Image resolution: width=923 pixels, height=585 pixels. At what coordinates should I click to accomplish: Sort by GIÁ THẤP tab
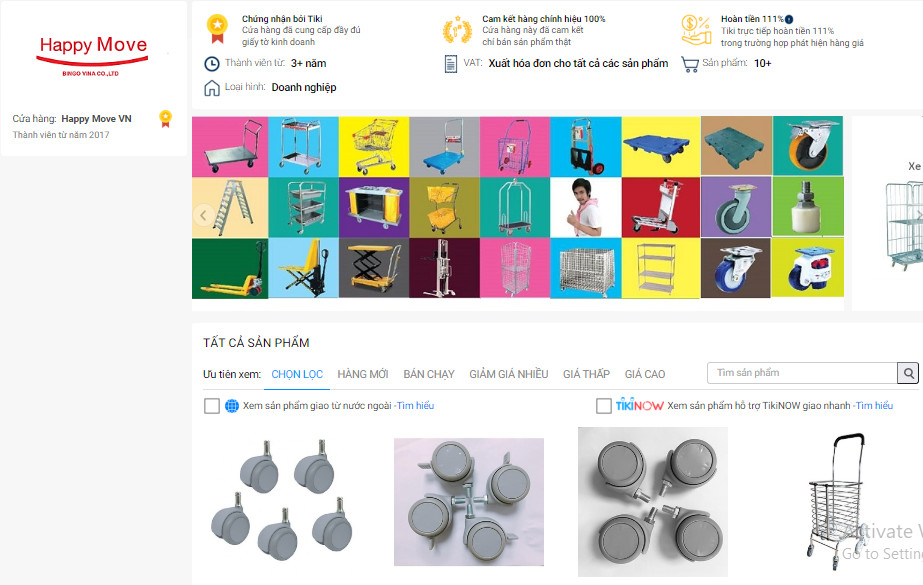586,374
